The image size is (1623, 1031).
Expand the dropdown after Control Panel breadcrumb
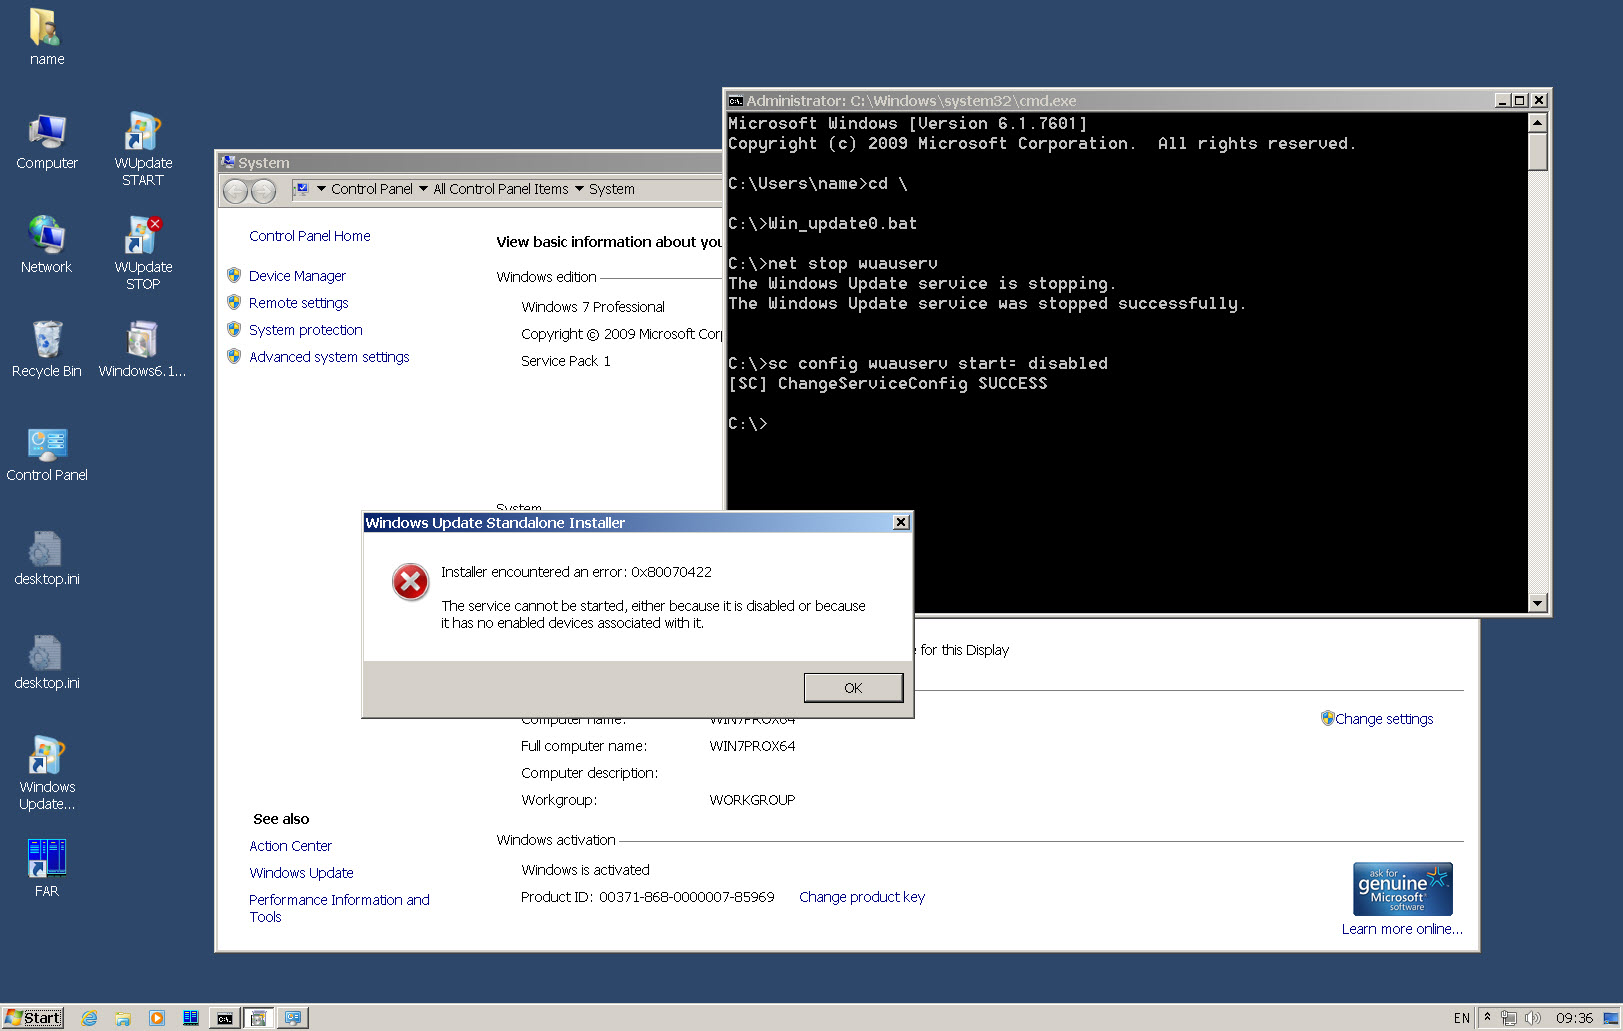pos(423,188)
